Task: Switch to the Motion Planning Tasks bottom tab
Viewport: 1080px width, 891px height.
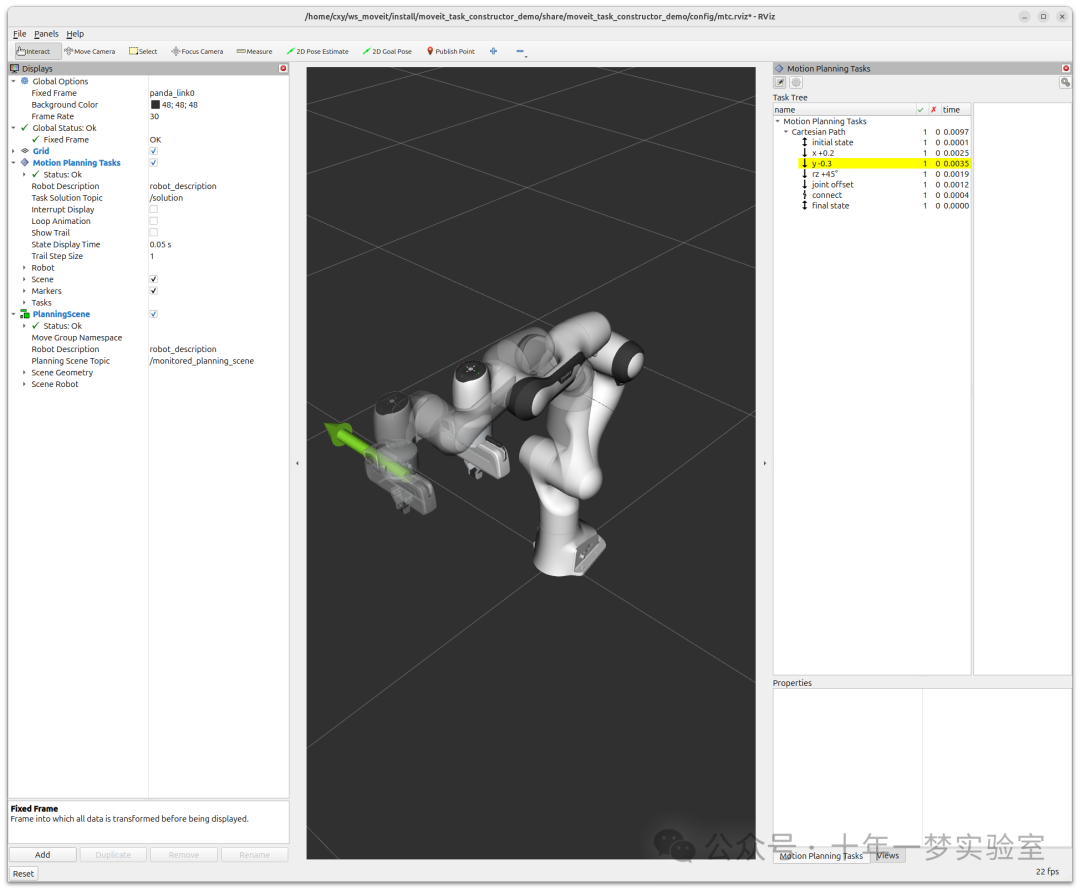Action: [x=821, y=856]
